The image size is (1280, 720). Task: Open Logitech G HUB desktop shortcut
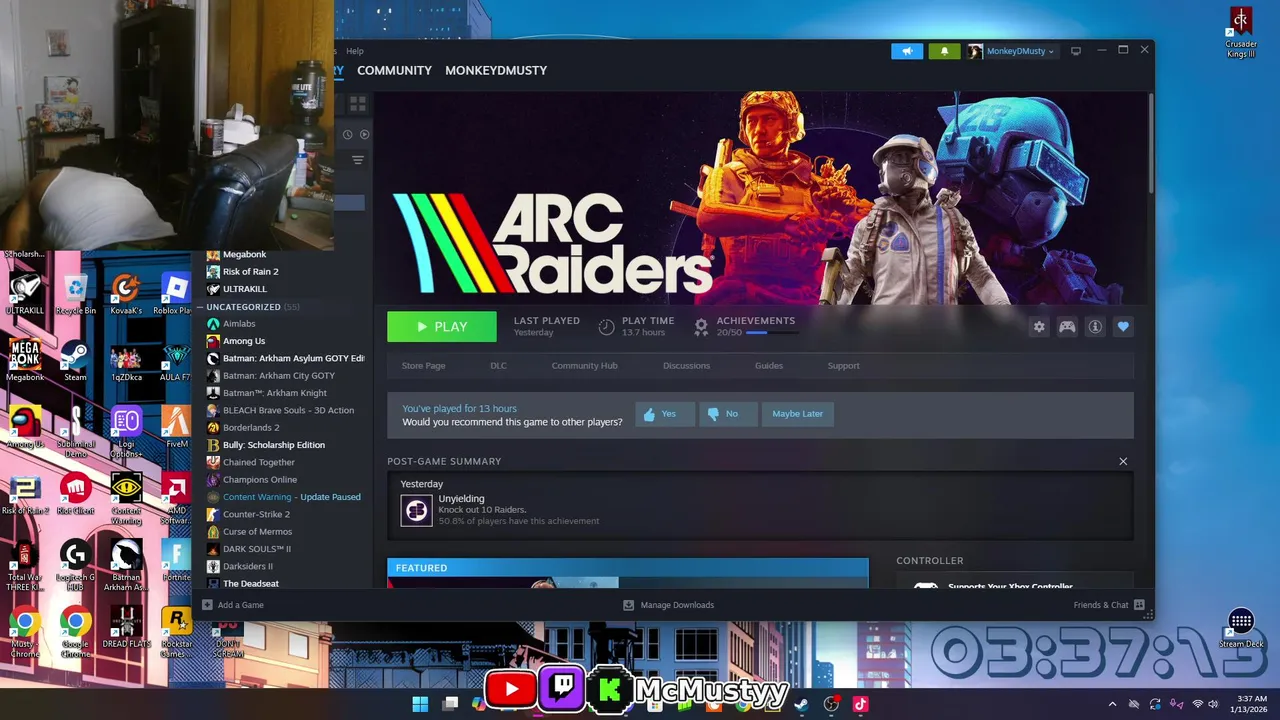pyautogui.click(x=76, y=566)
